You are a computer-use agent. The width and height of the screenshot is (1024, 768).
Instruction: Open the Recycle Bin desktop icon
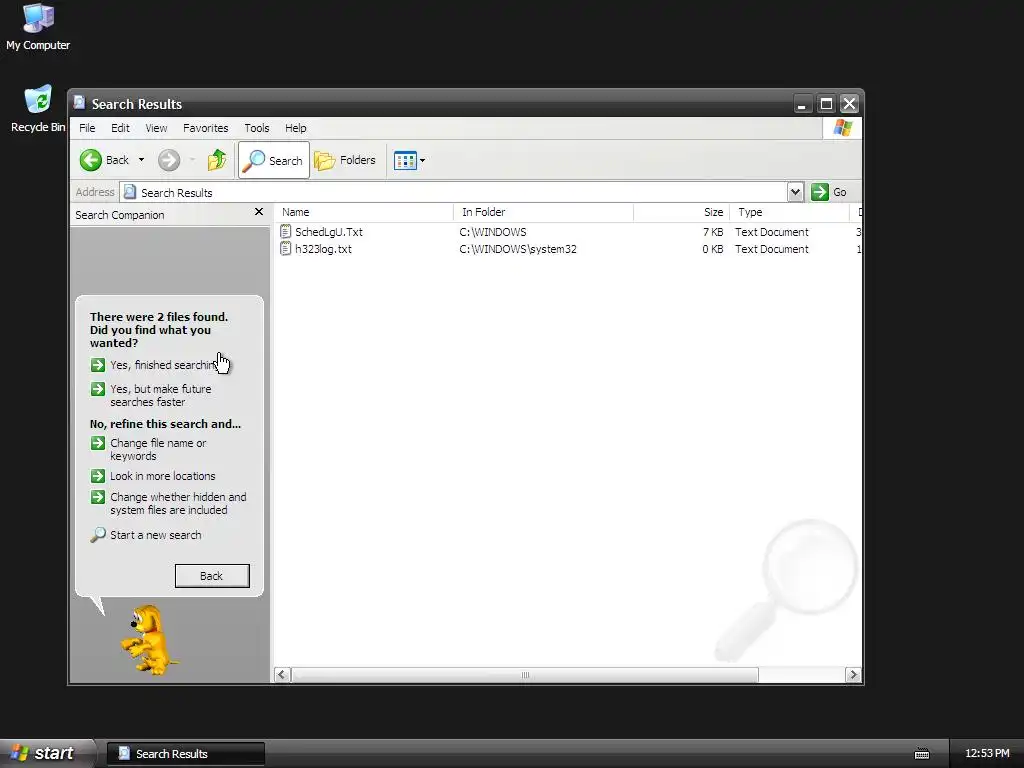point(38,109)
